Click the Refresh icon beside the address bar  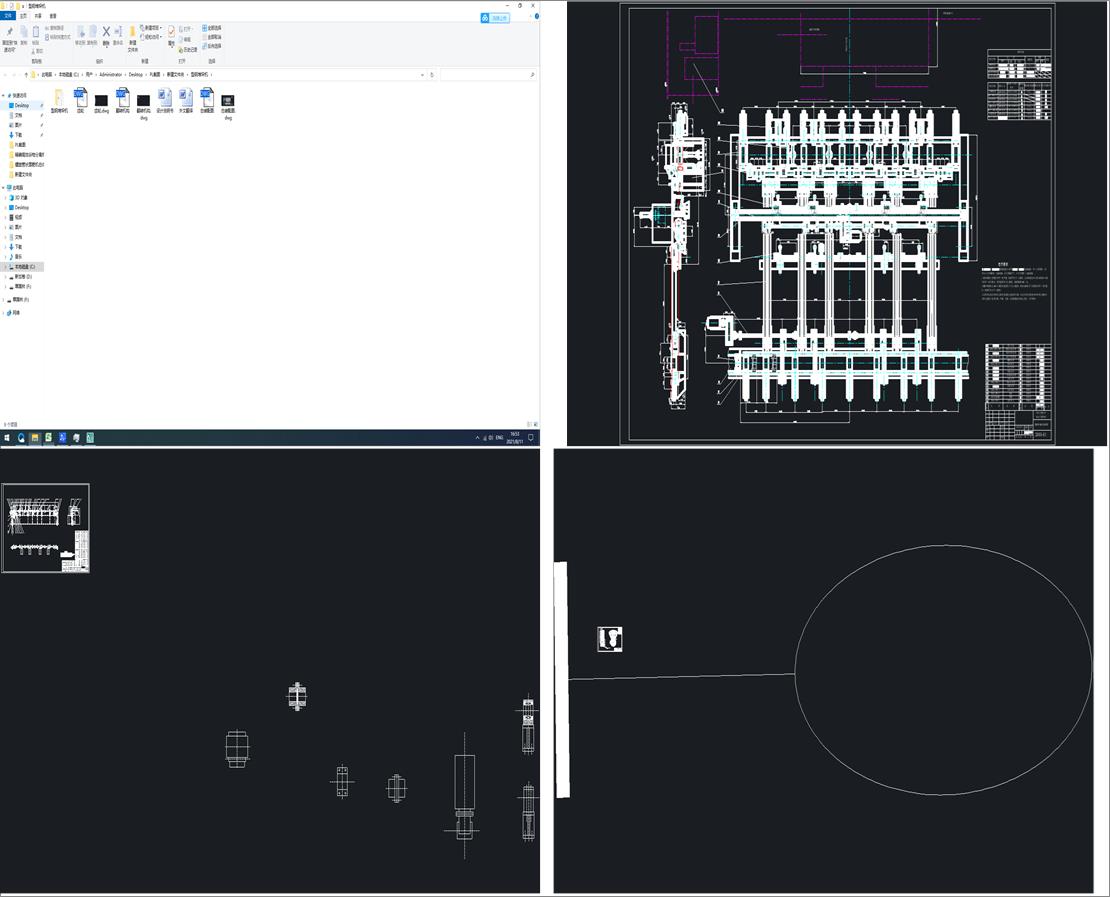click(432, 74)
